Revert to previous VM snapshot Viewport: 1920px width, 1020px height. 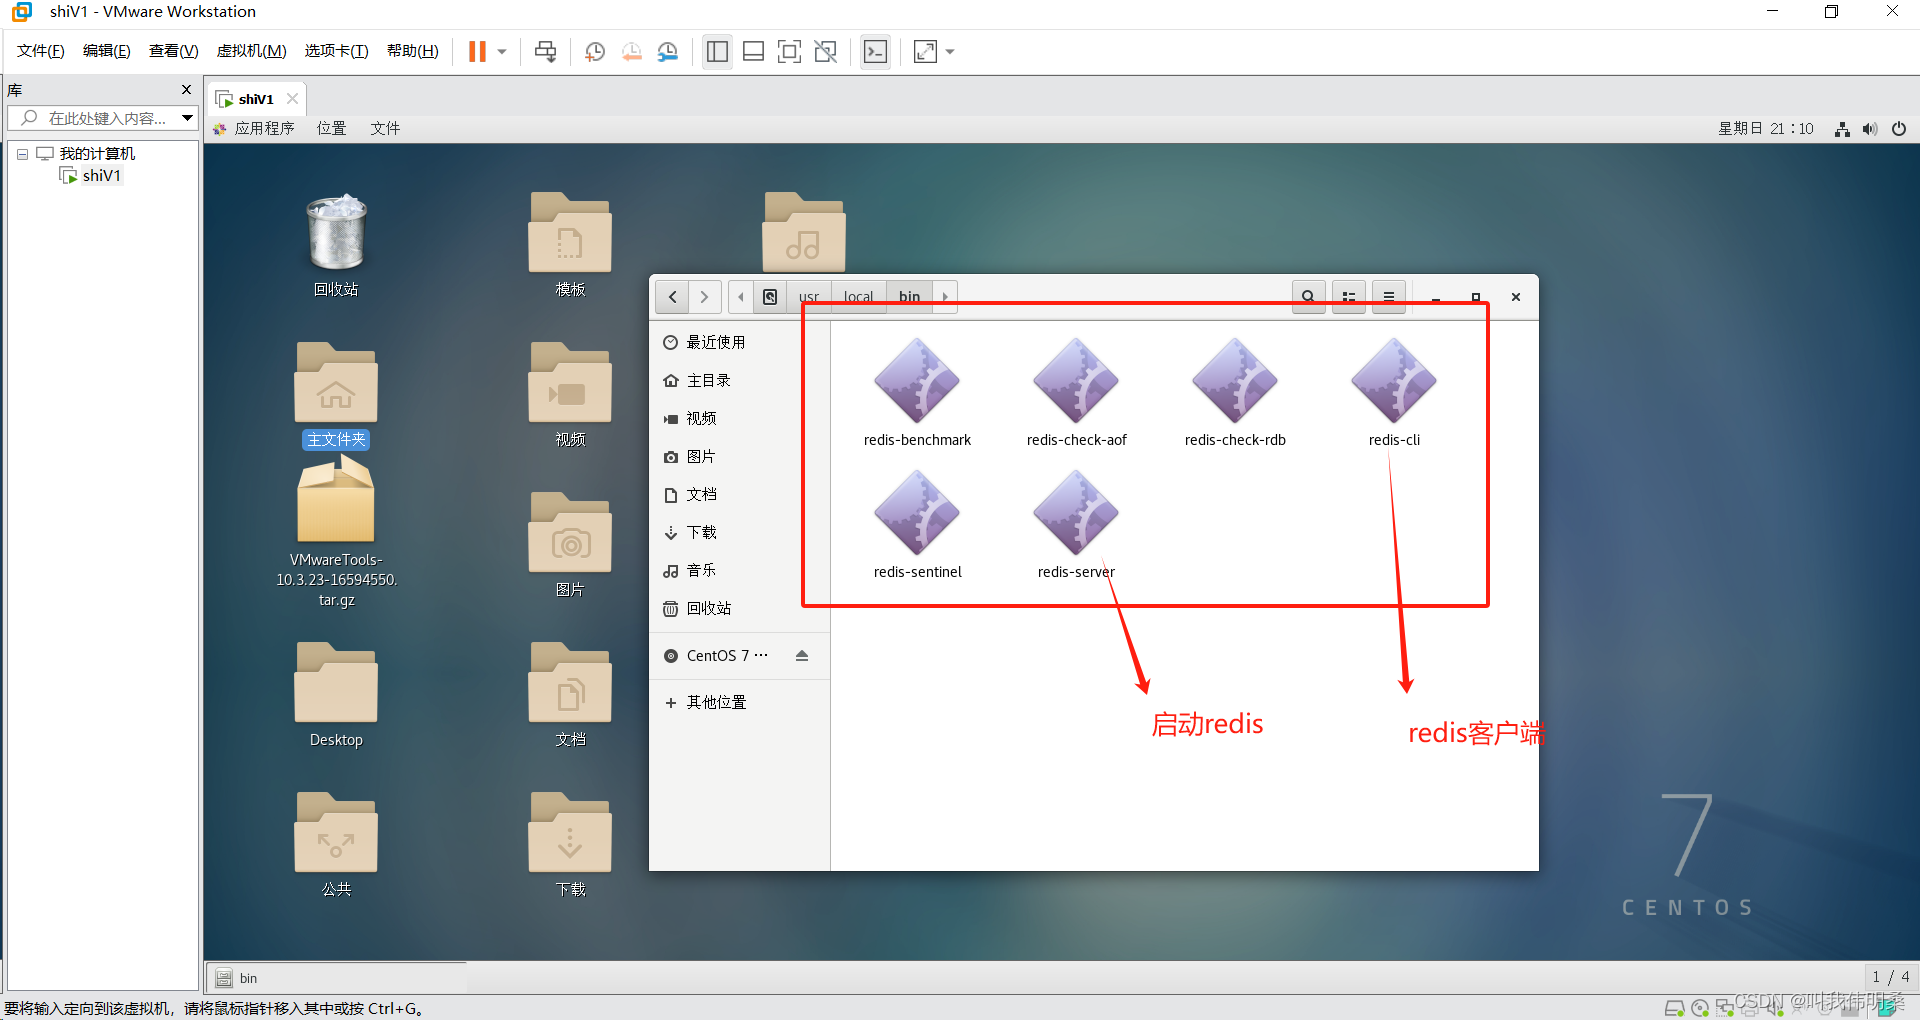pos(632,52)
